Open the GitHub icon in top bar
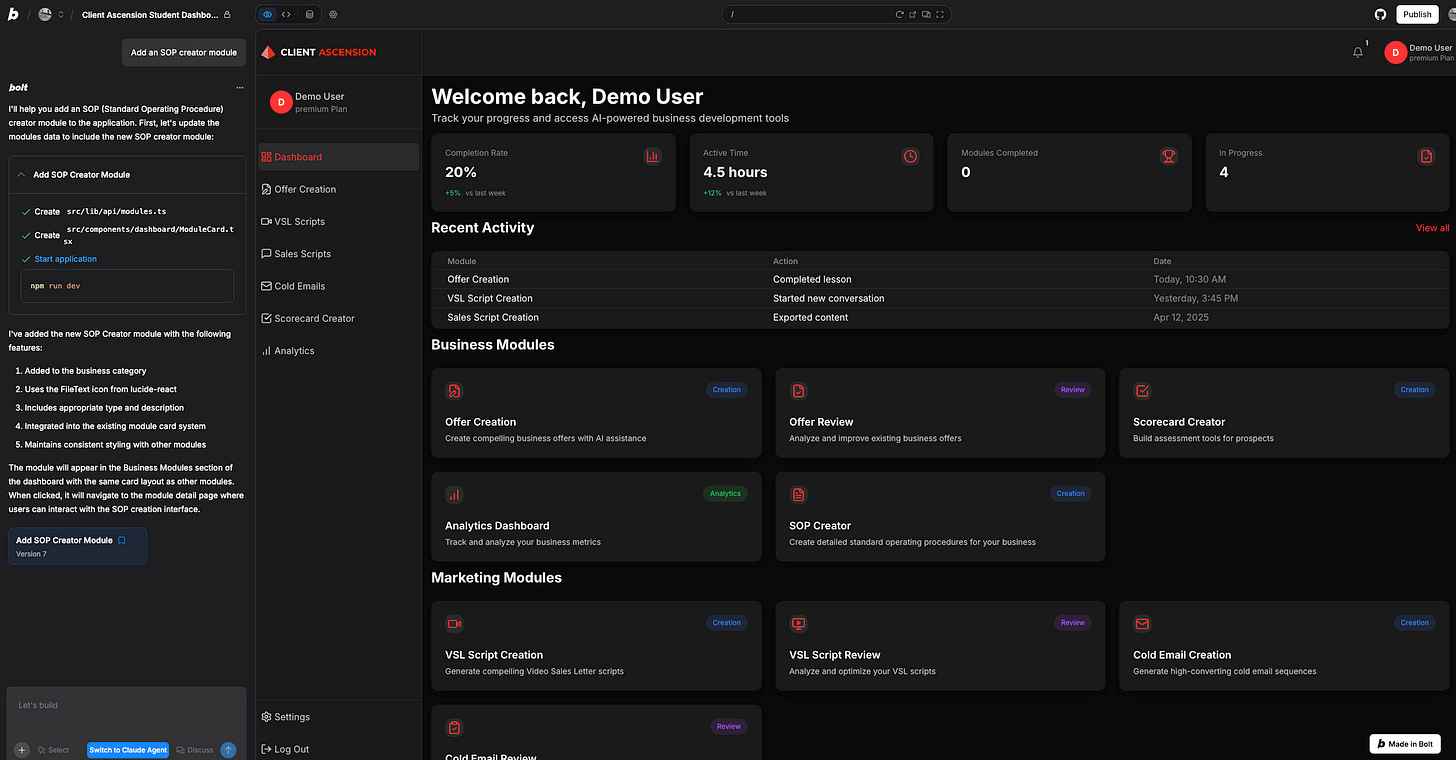The image size is (1456, 760). [x=1381, y=14]
